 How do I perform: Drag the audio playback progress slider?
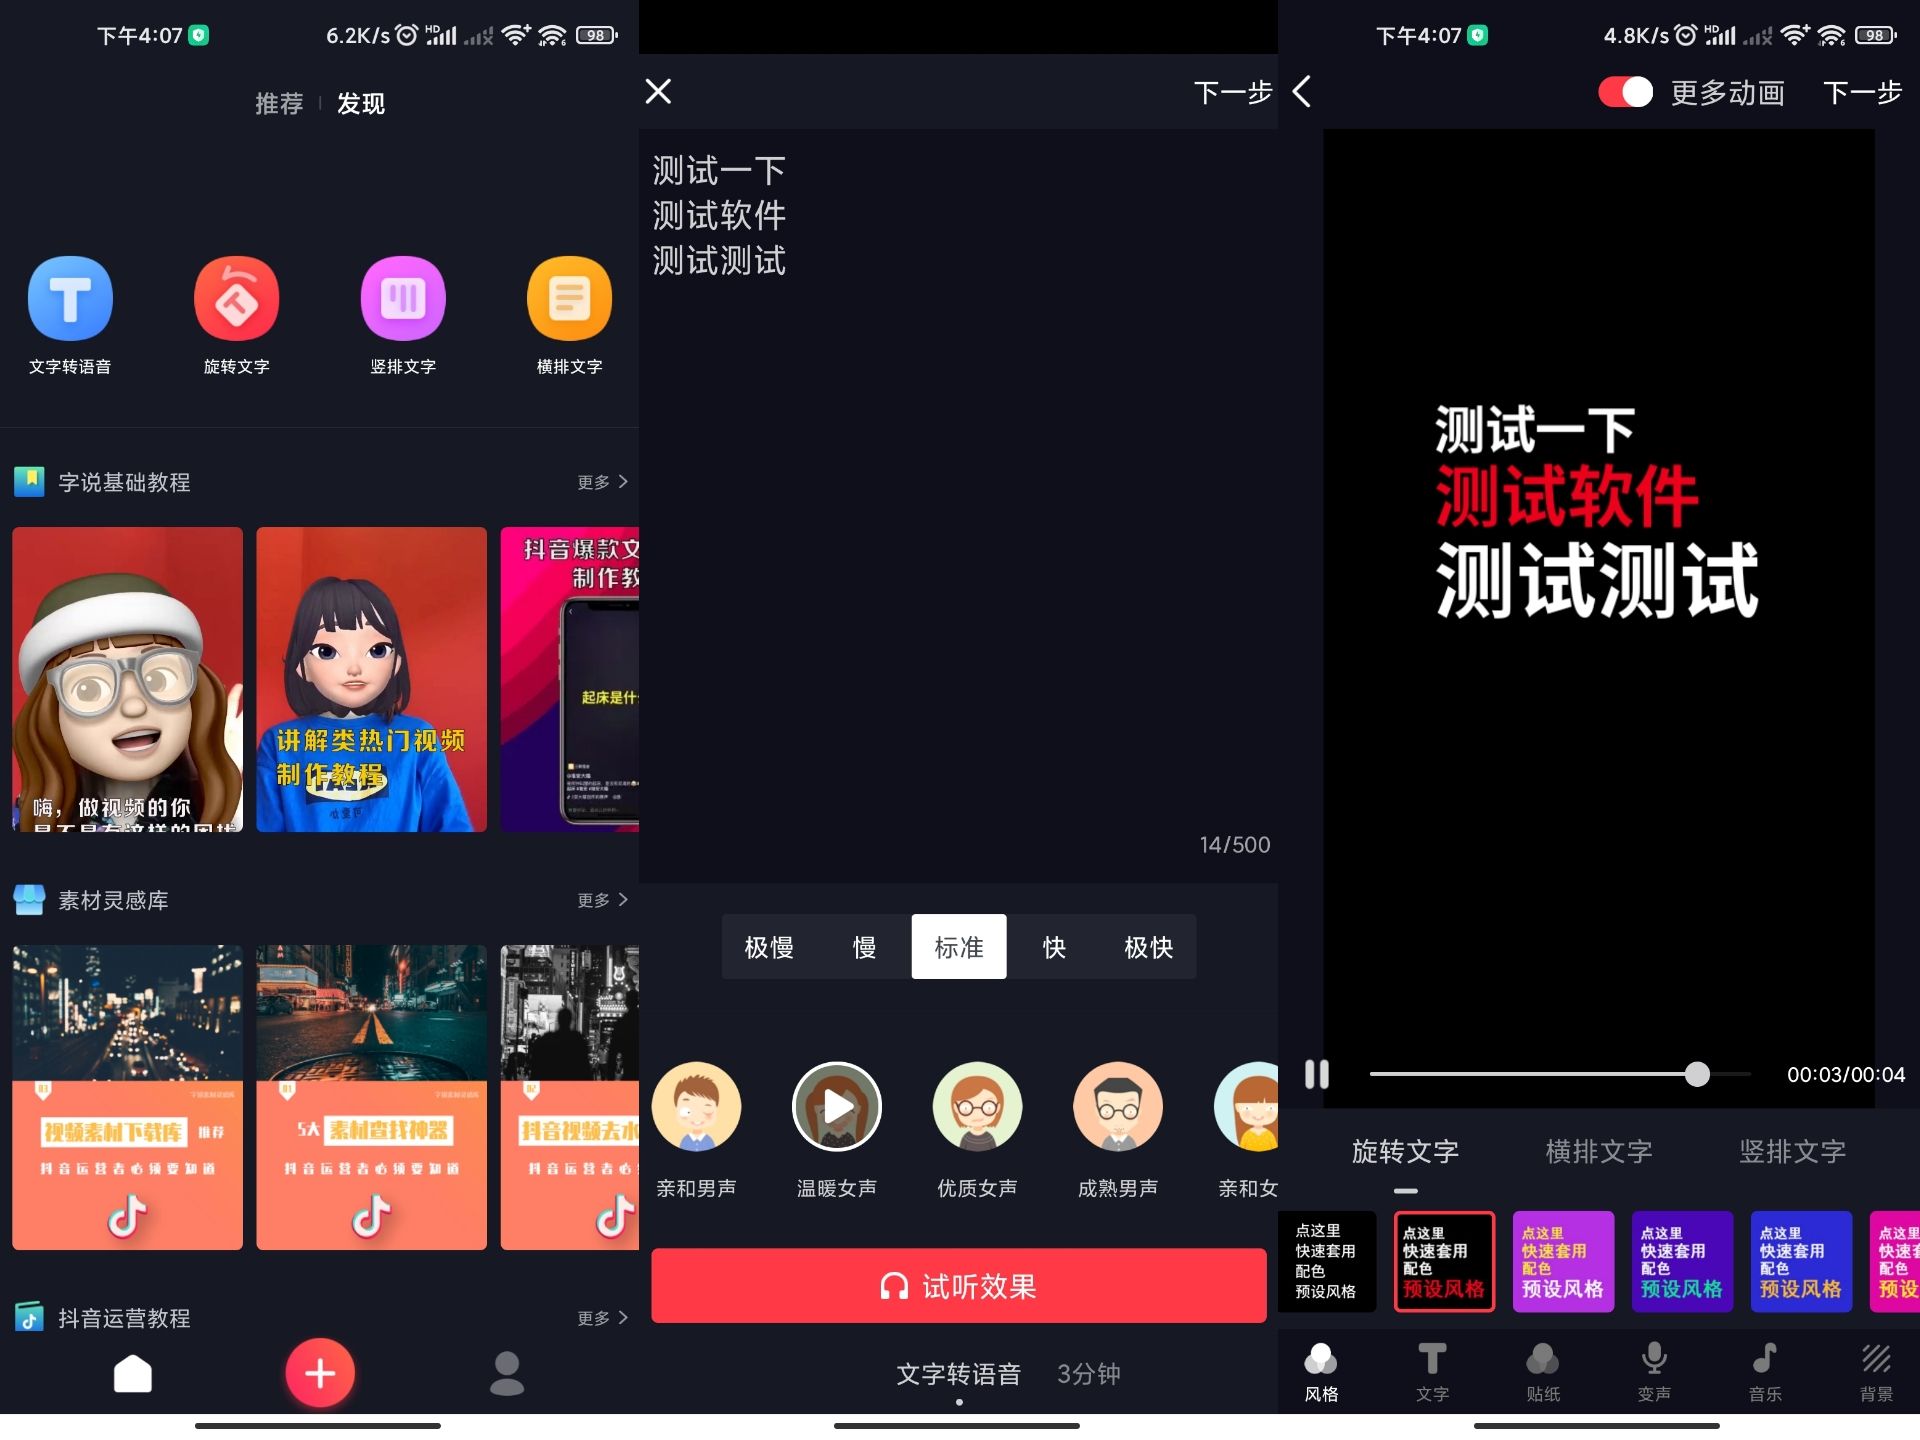tap(1693, 1075)
